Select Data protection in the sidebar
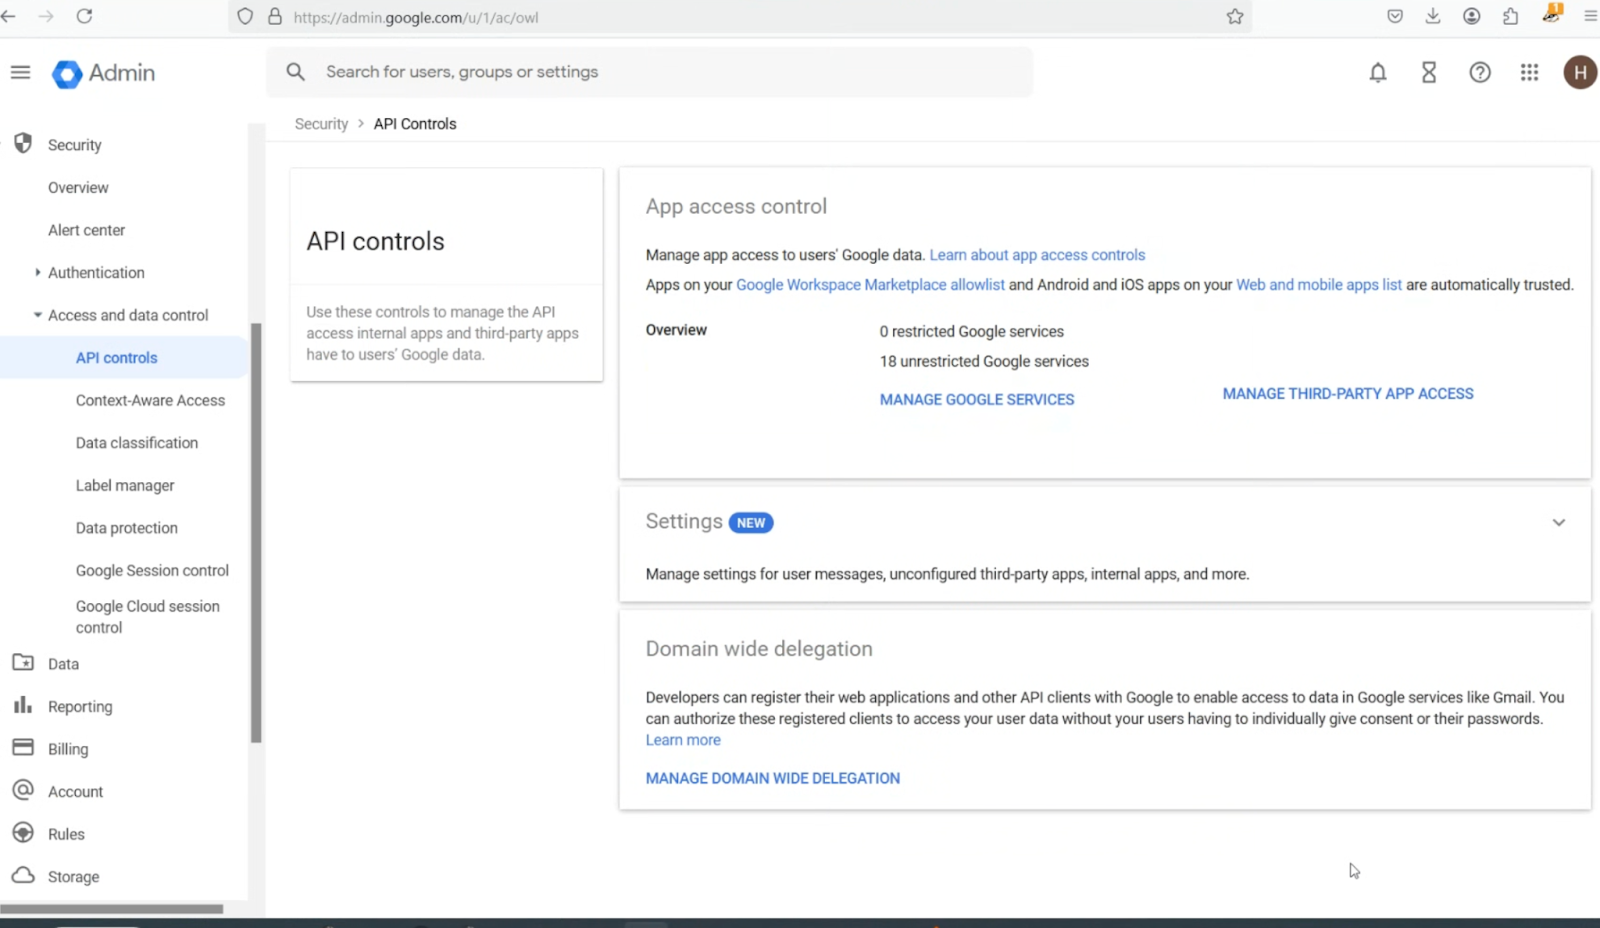1600x928 pixels. pos(127,528)
